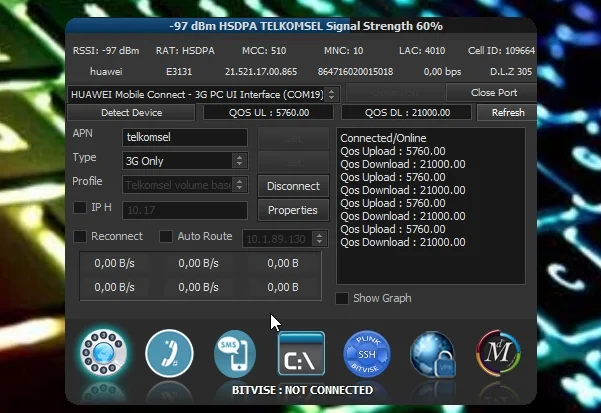The height and width of the screenshot is (413, 601).
Task: Click the M logo icon
Action: [498, 353]
